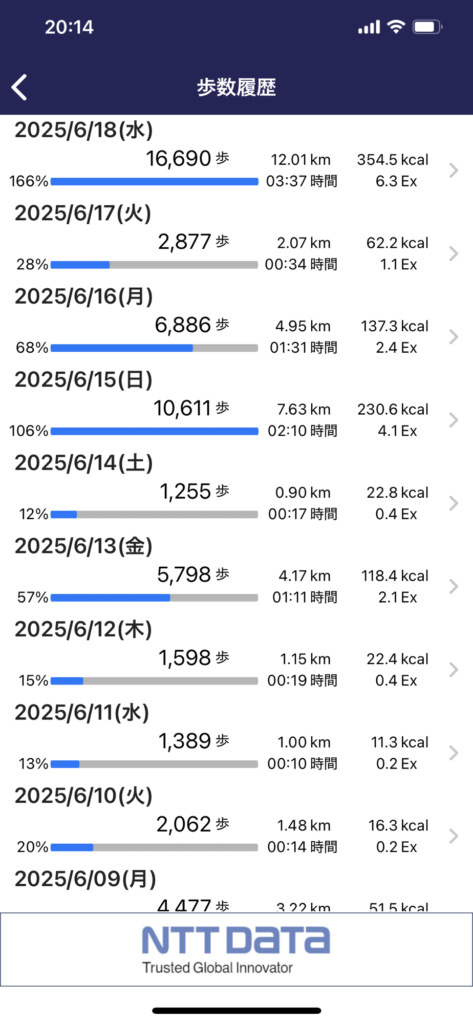Open details chevron for 2025/6/16
The image size is (473, 1024).
point(454,336)
